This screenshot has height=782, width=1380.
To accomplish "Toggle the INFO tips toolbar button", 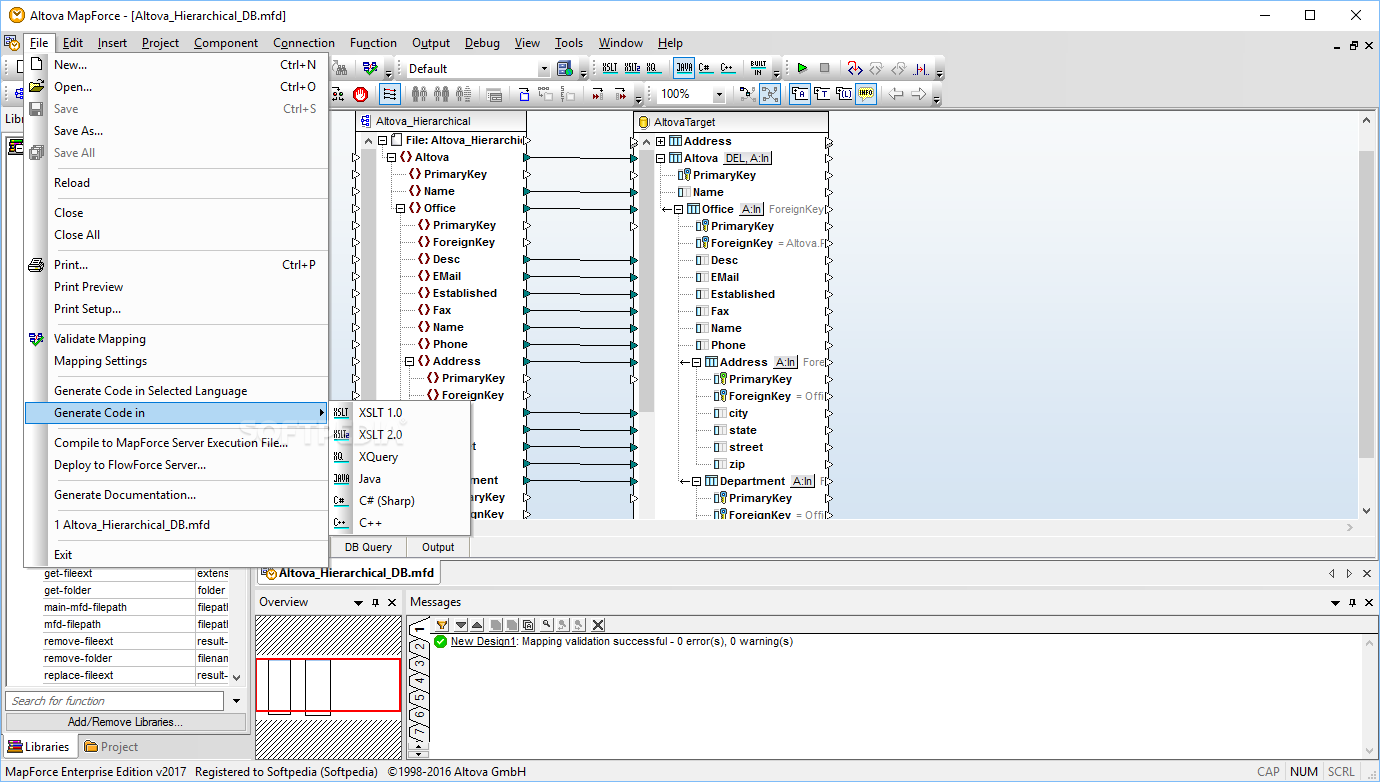I will point(865,94).
